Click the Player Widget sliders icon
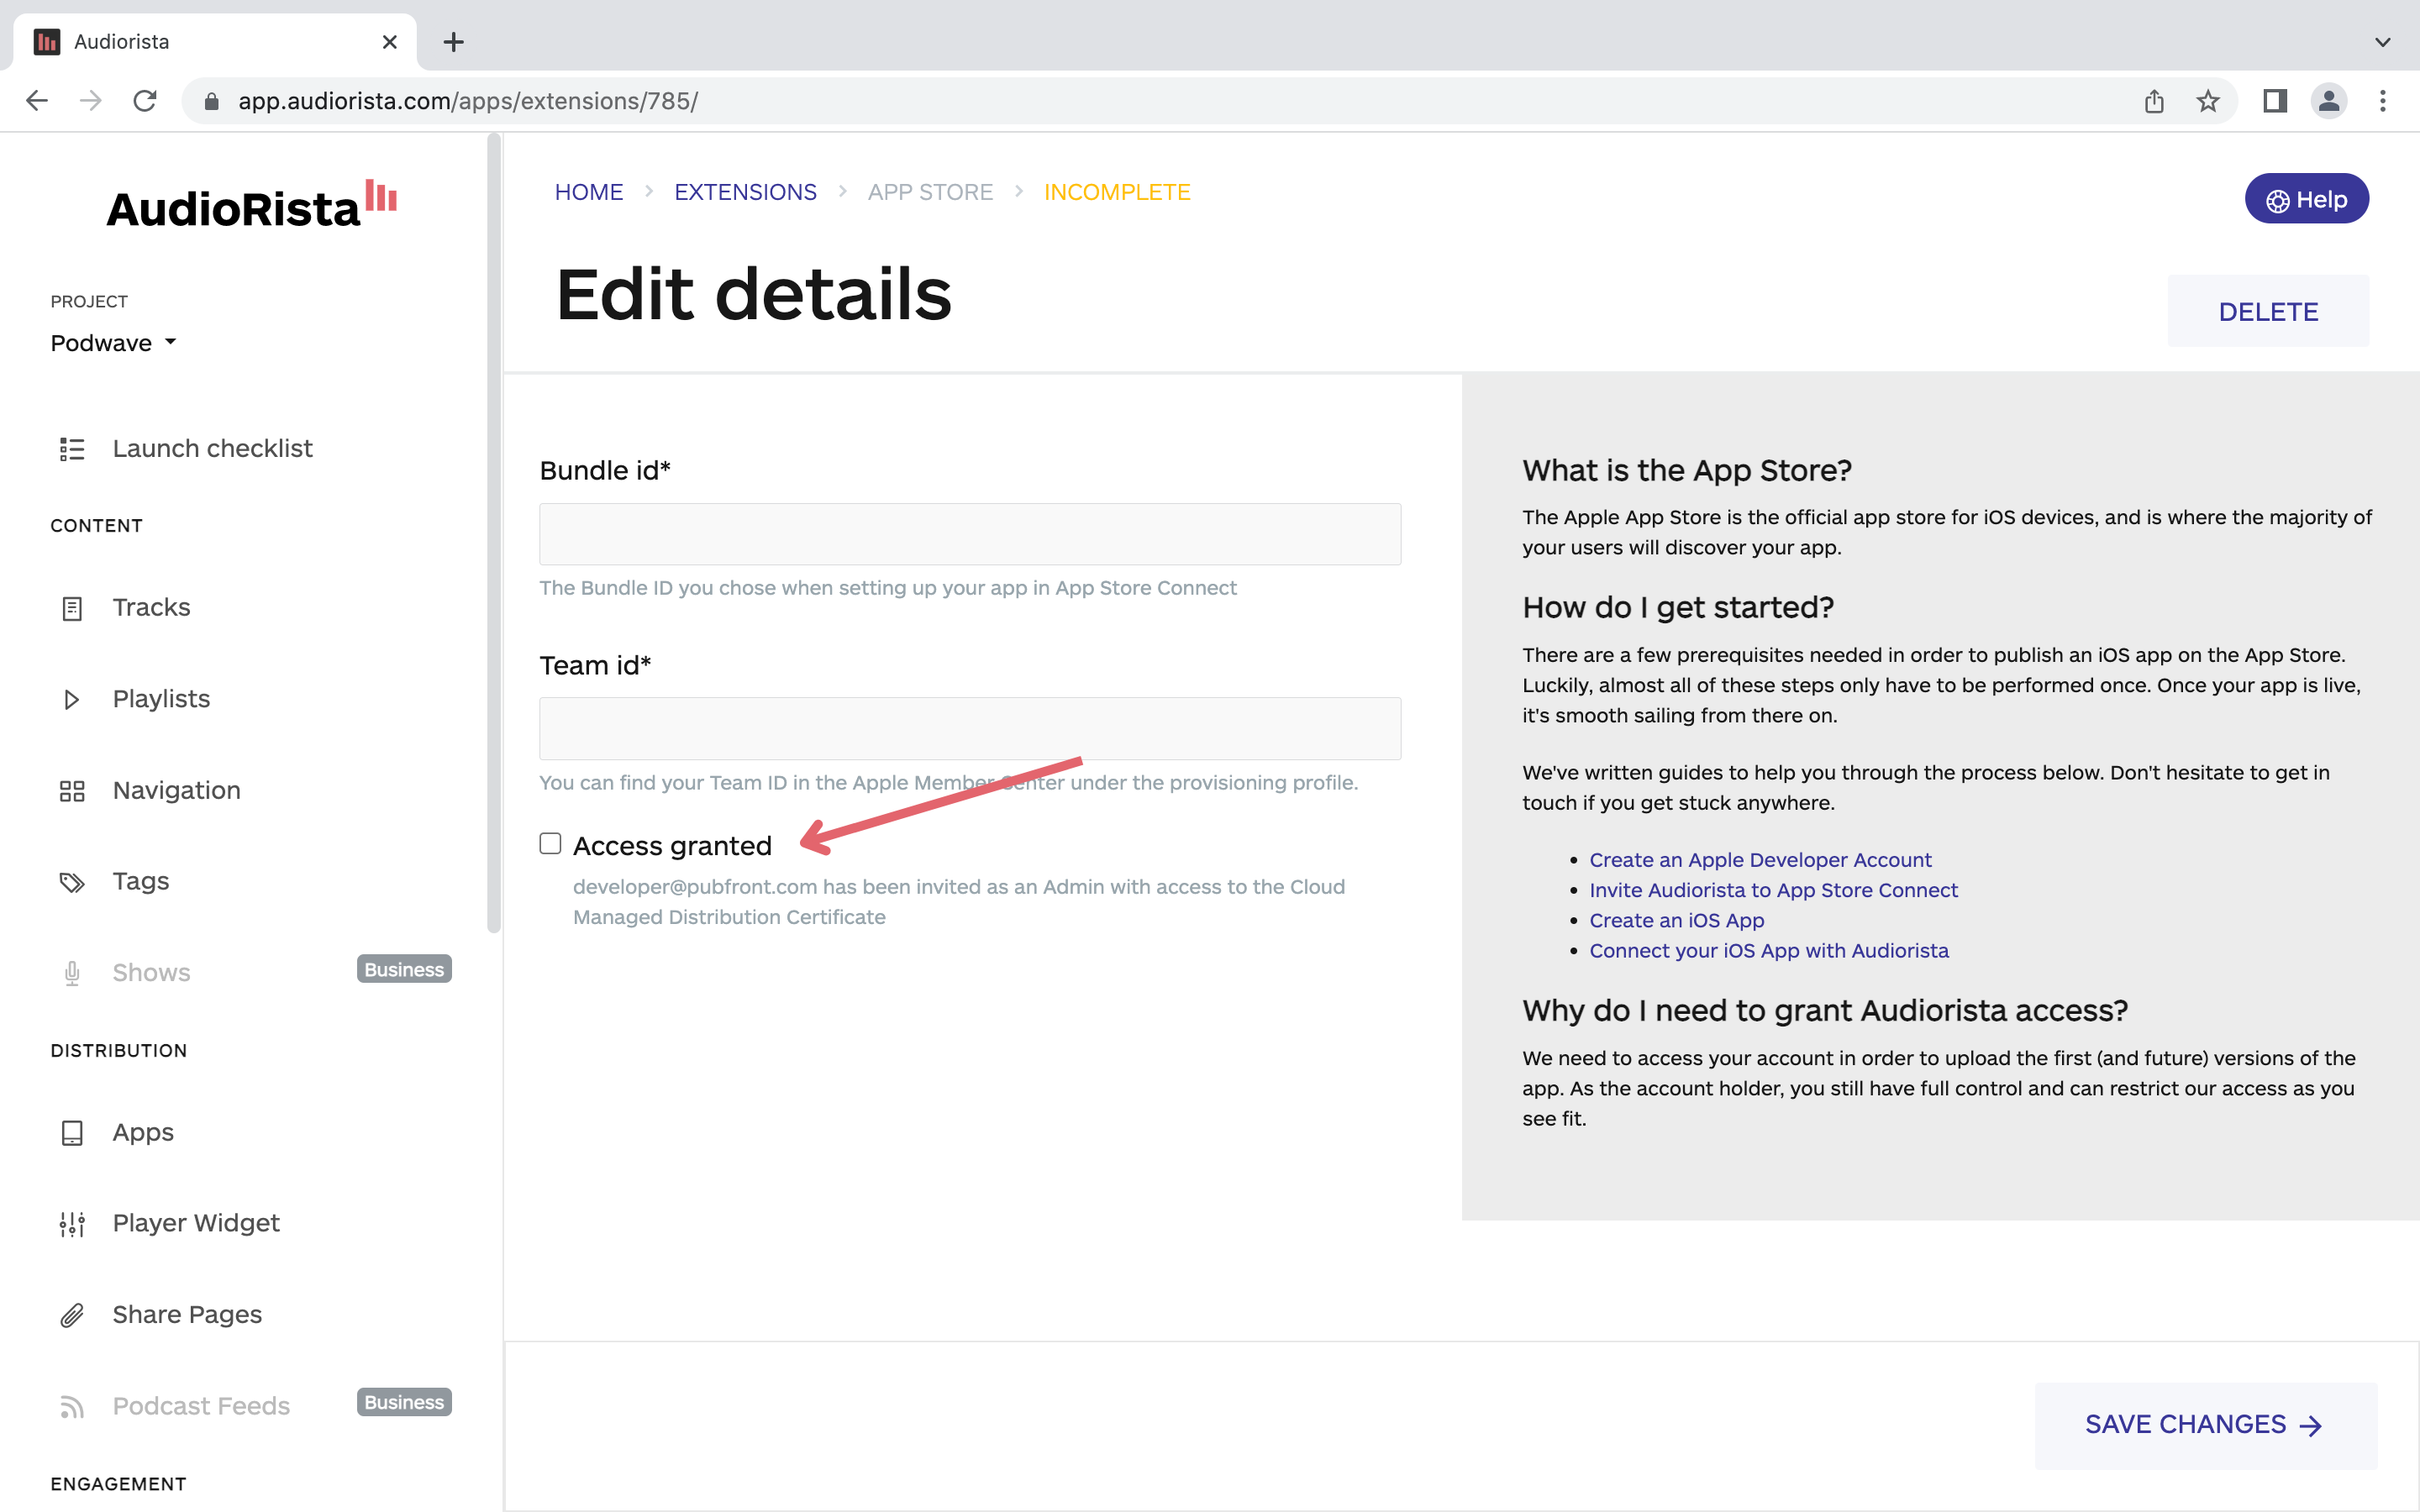Image resolution: width=2420 pixels, height=1512 pixels. 72,1224
